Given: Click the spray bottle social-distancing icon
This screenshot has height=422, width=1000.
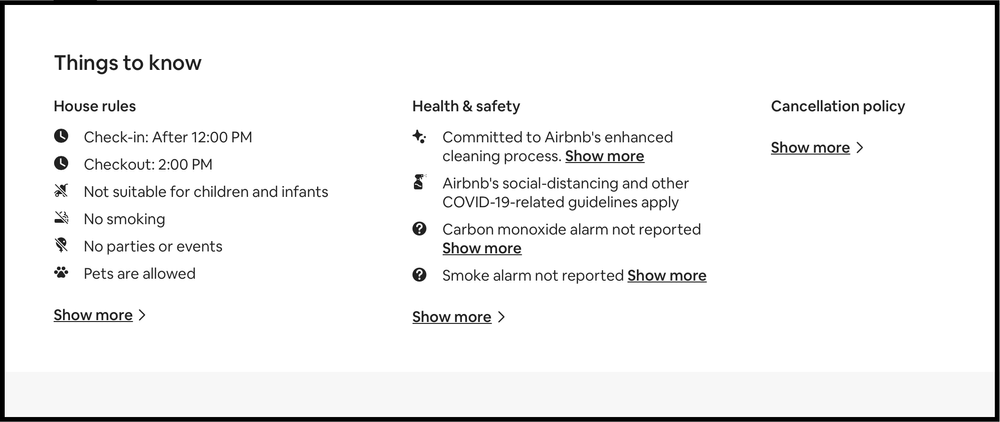Looking at the screenshot, I should point(419,182).
